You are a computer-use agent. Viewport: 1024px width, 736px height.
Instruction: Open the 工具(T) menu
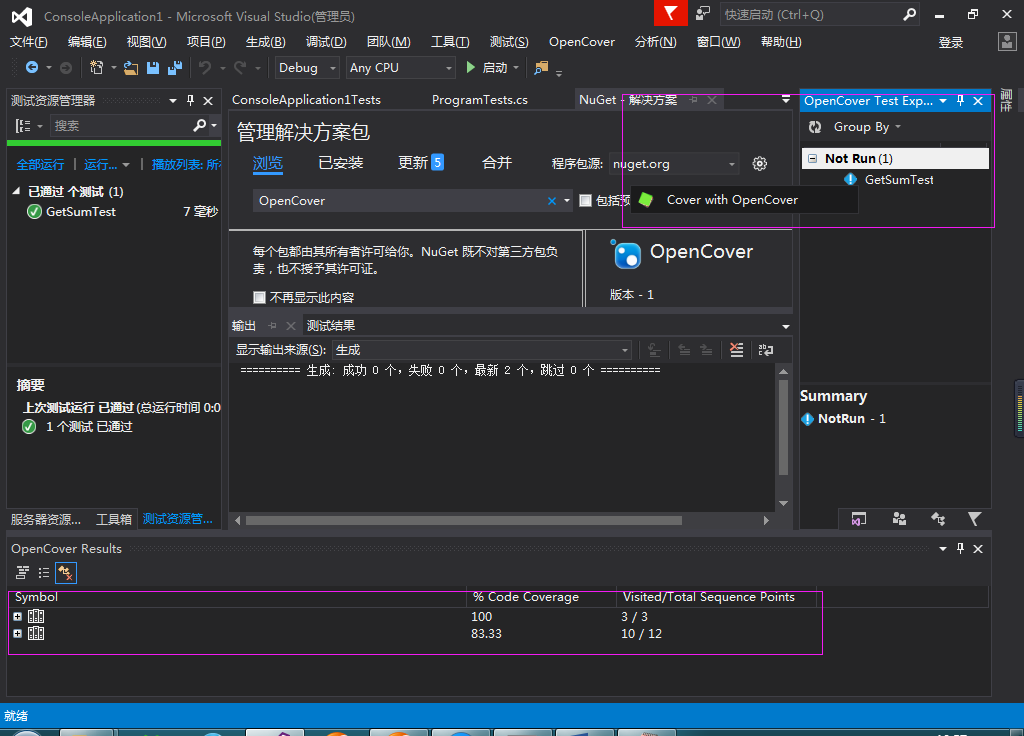tap(450, 42)
